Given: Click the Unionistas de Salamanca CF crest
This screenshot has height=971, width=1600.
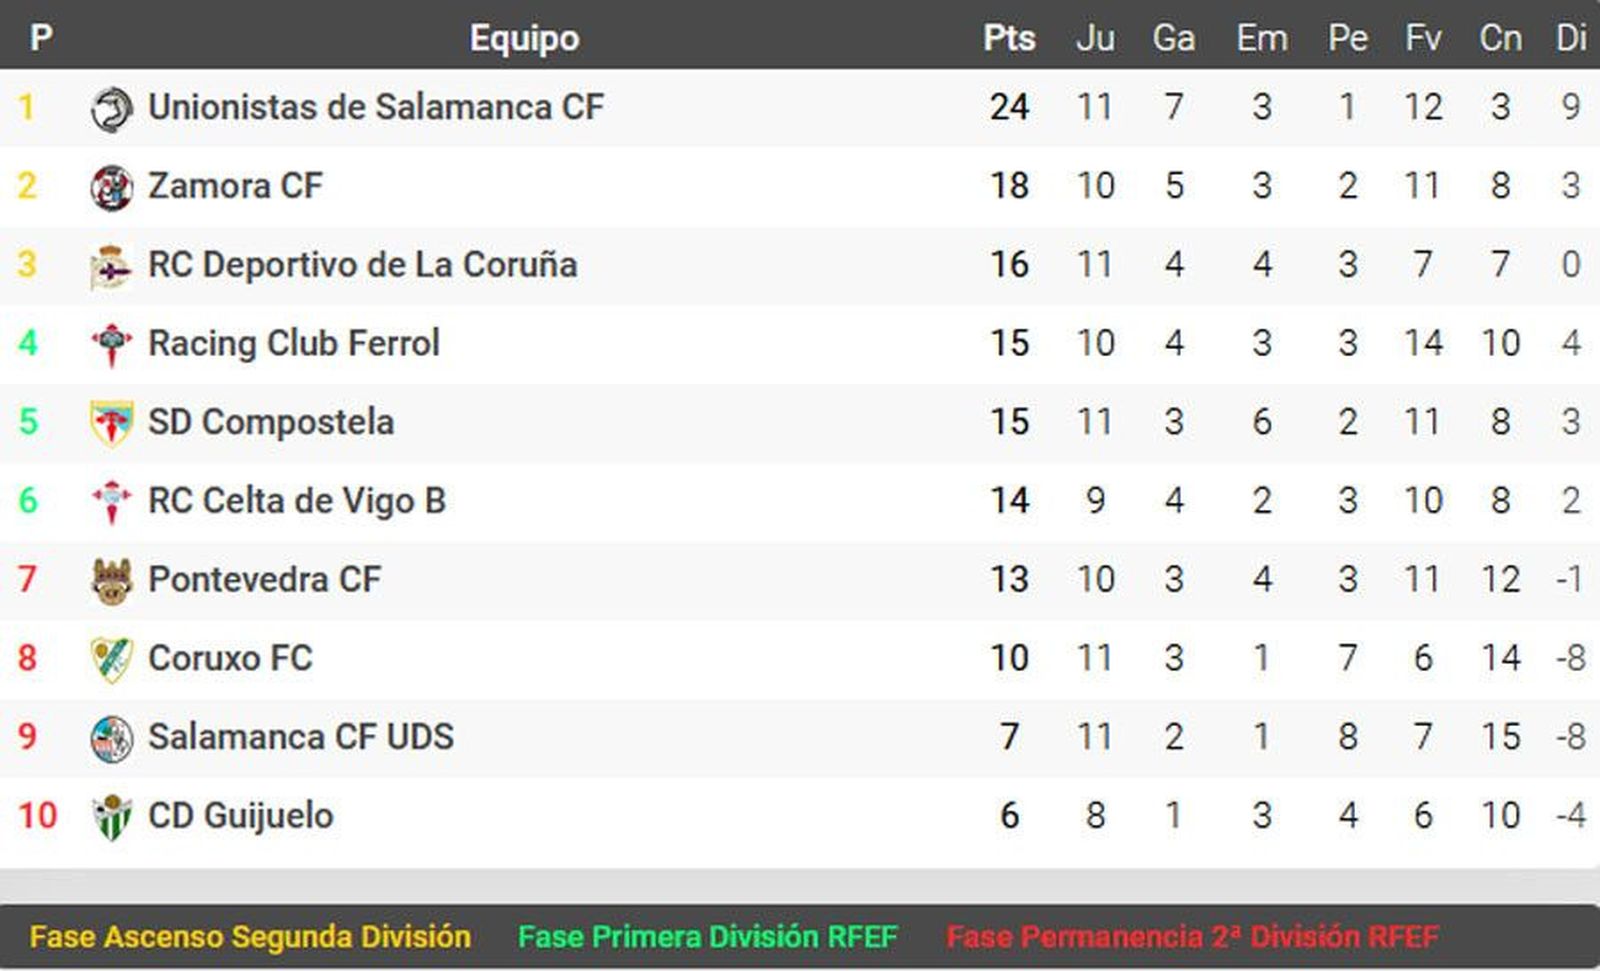Looking at the screenshot, I should tap(111, 108).
